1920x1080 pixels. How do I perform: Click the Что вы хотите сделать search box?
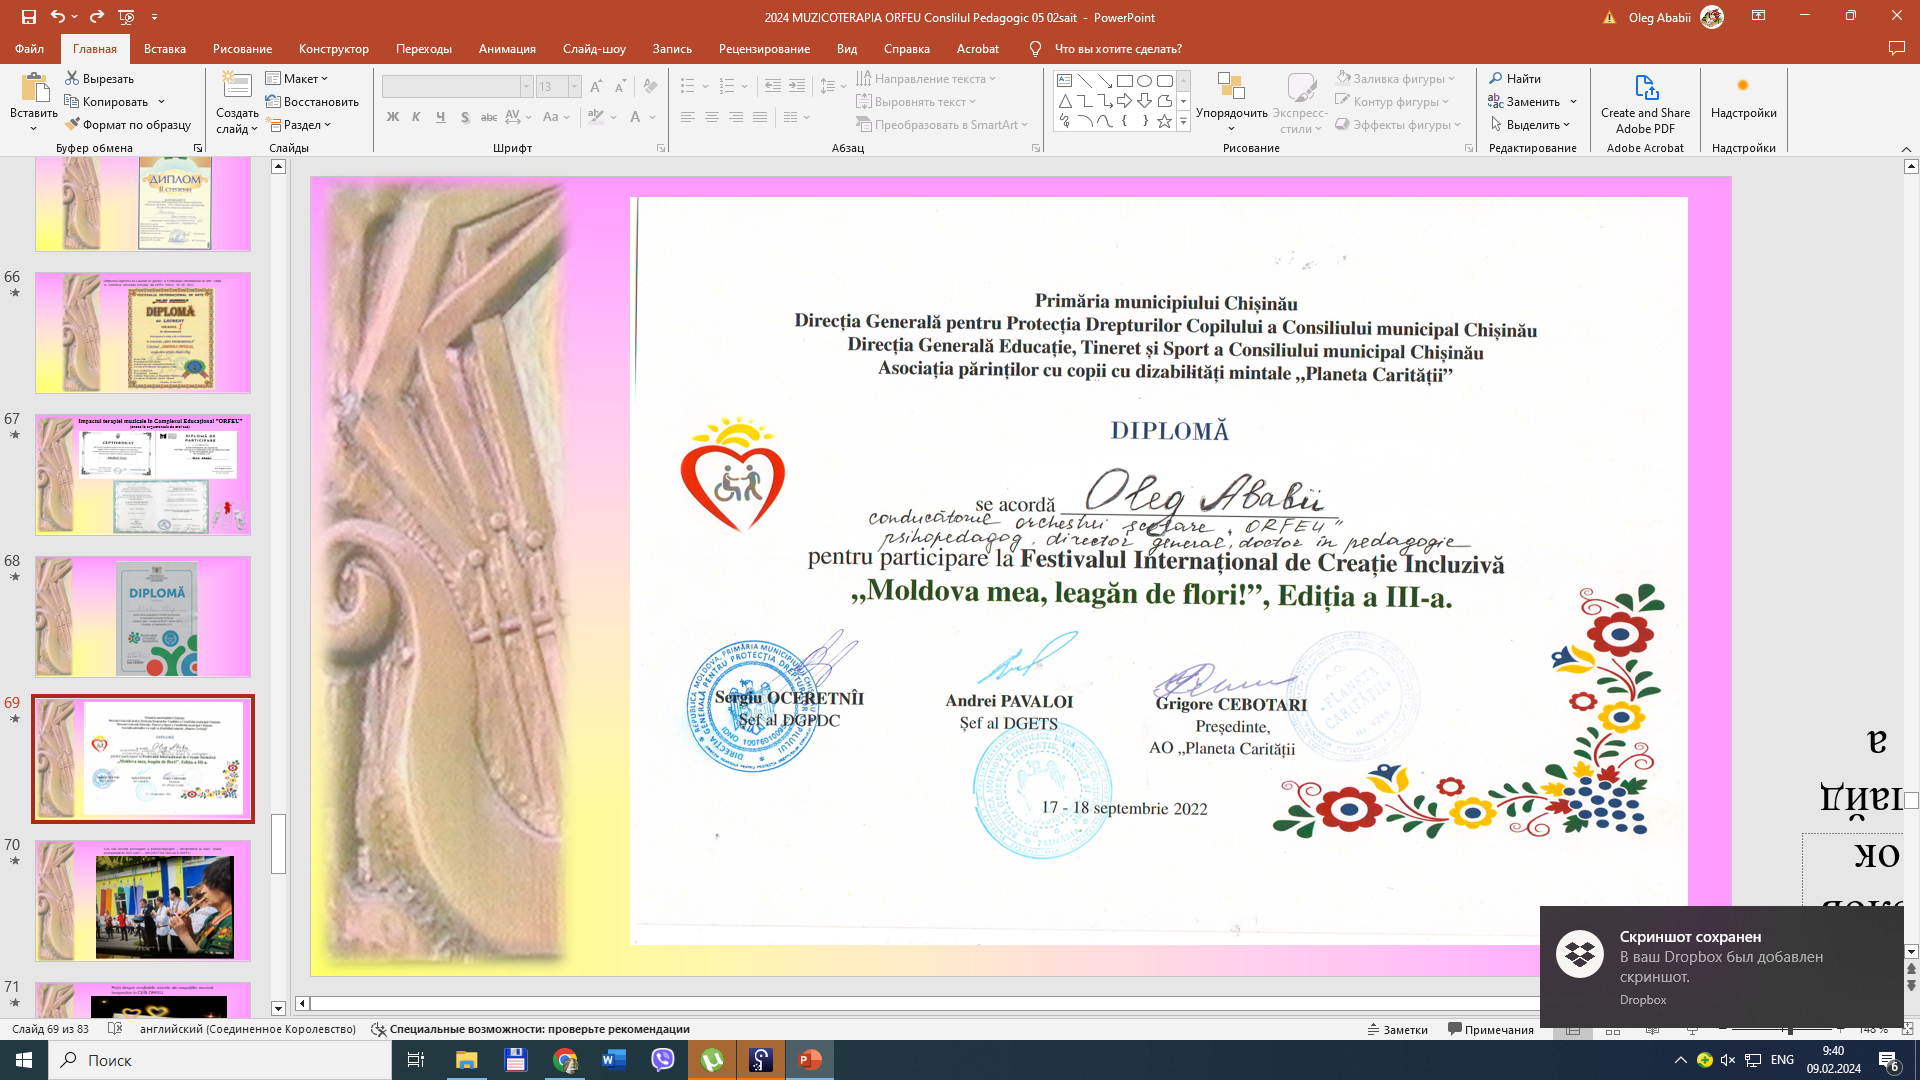1118,48
